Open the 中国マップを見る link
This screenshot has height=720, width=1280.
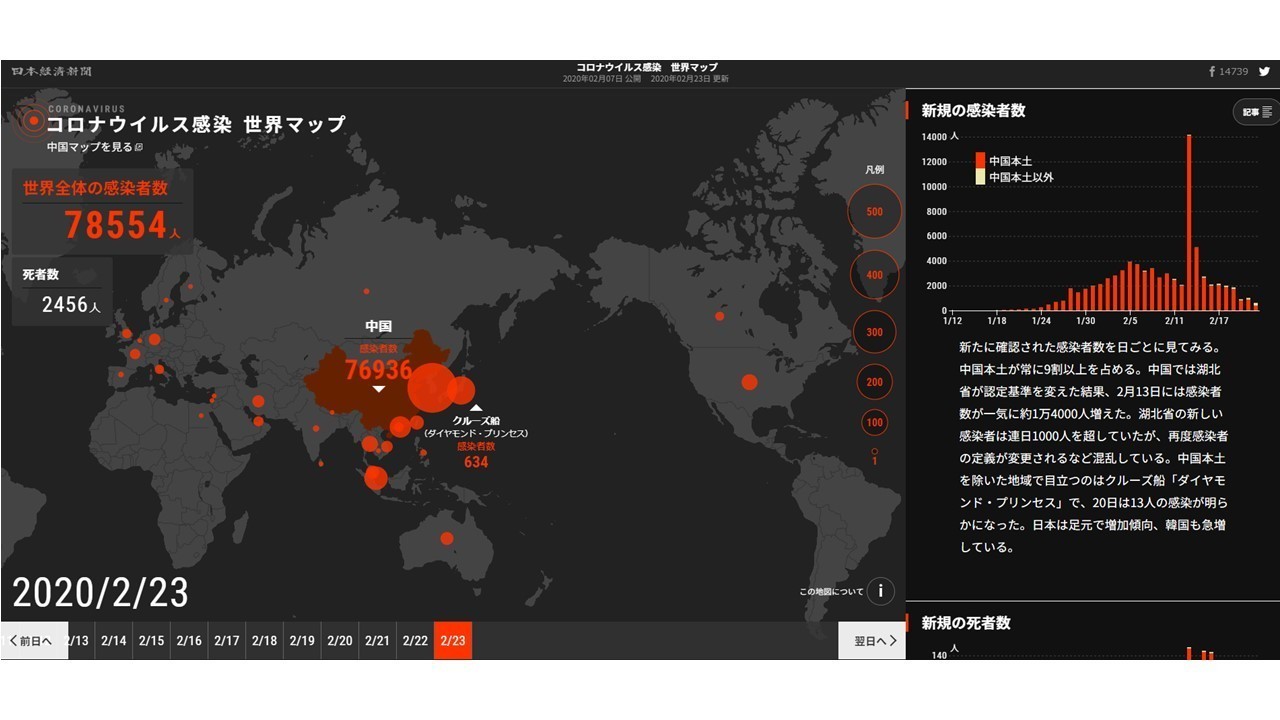click(95, 147)
